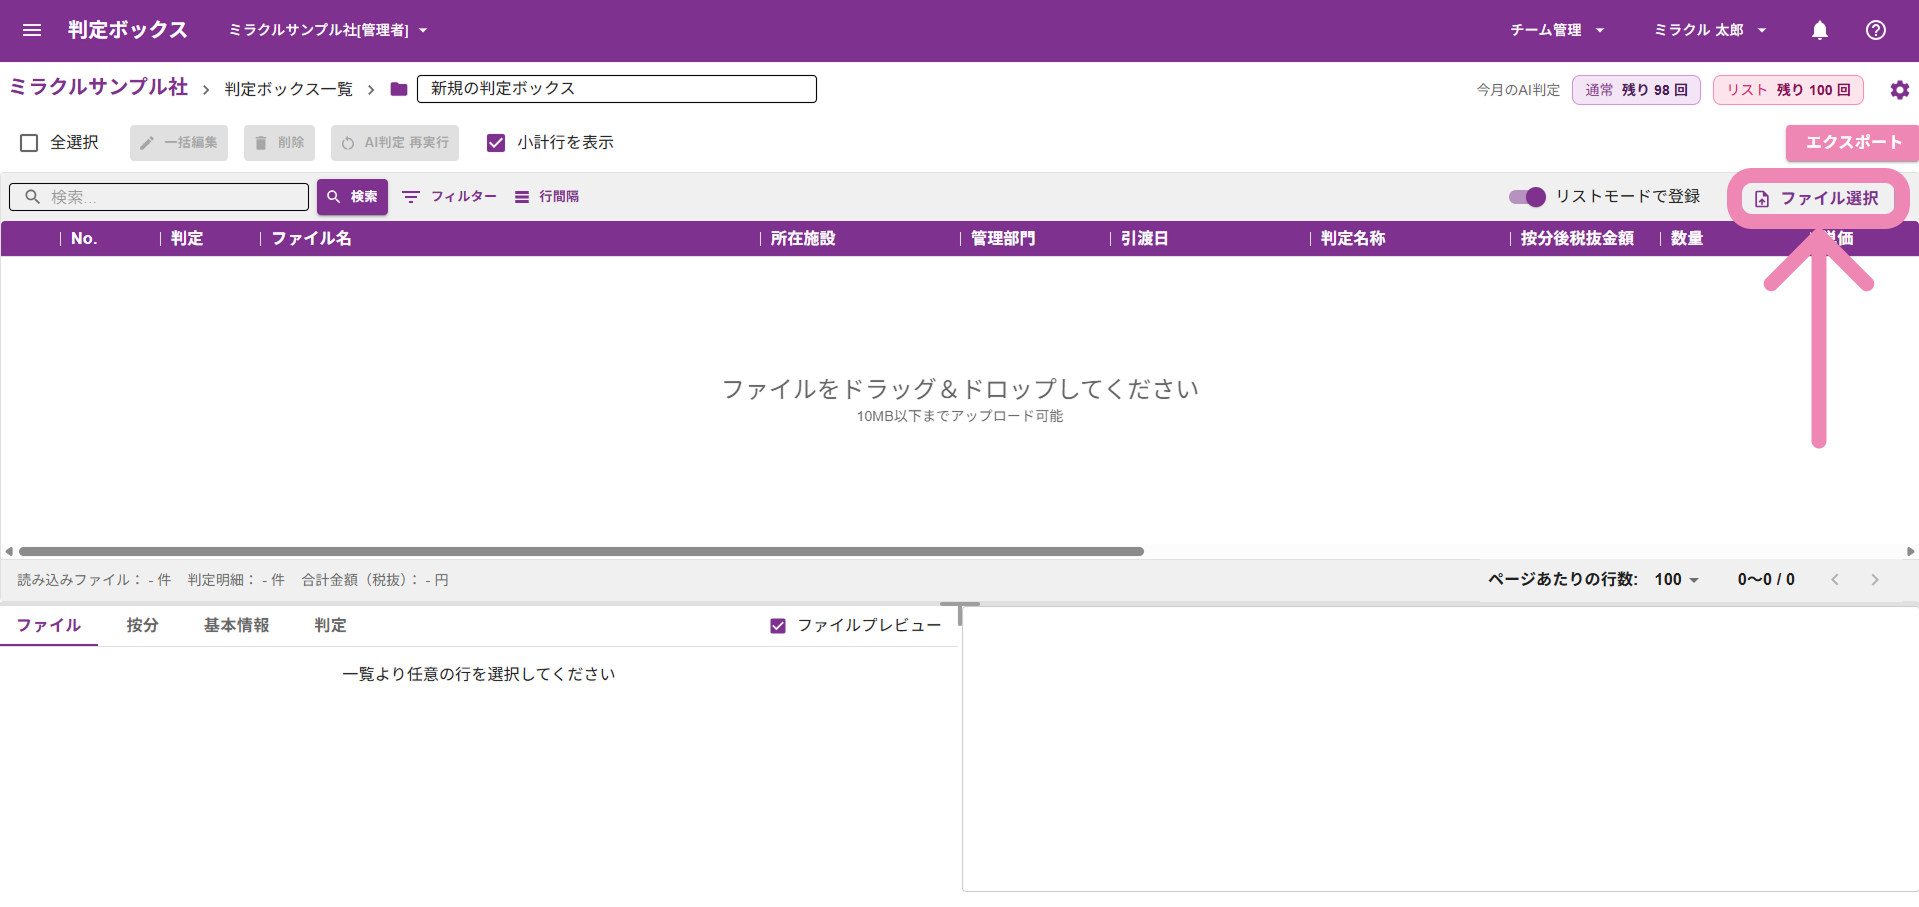The width and height of the screenshot is (1919, 907).
Task: Switch to the ファイル tab
Action: (49, 625)
